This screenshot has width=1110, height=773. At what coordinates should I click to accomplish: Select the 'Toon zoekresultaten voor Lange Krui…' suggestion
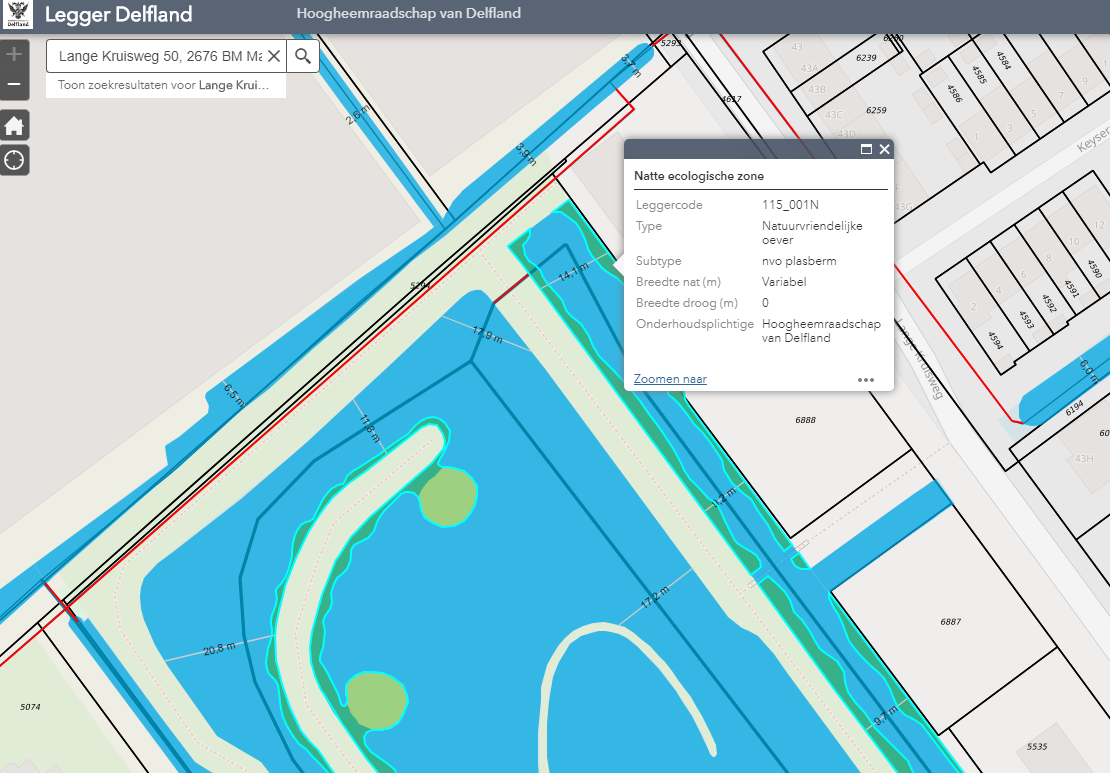point(164,86)
